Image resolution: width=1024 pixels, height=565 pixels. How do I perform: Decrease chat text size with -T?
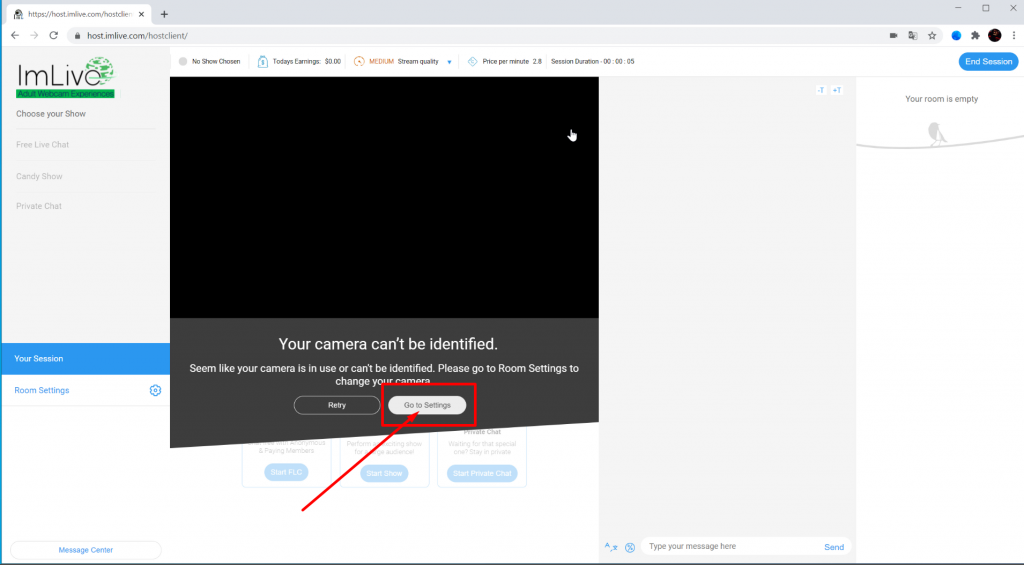click(x=821, y=90)
